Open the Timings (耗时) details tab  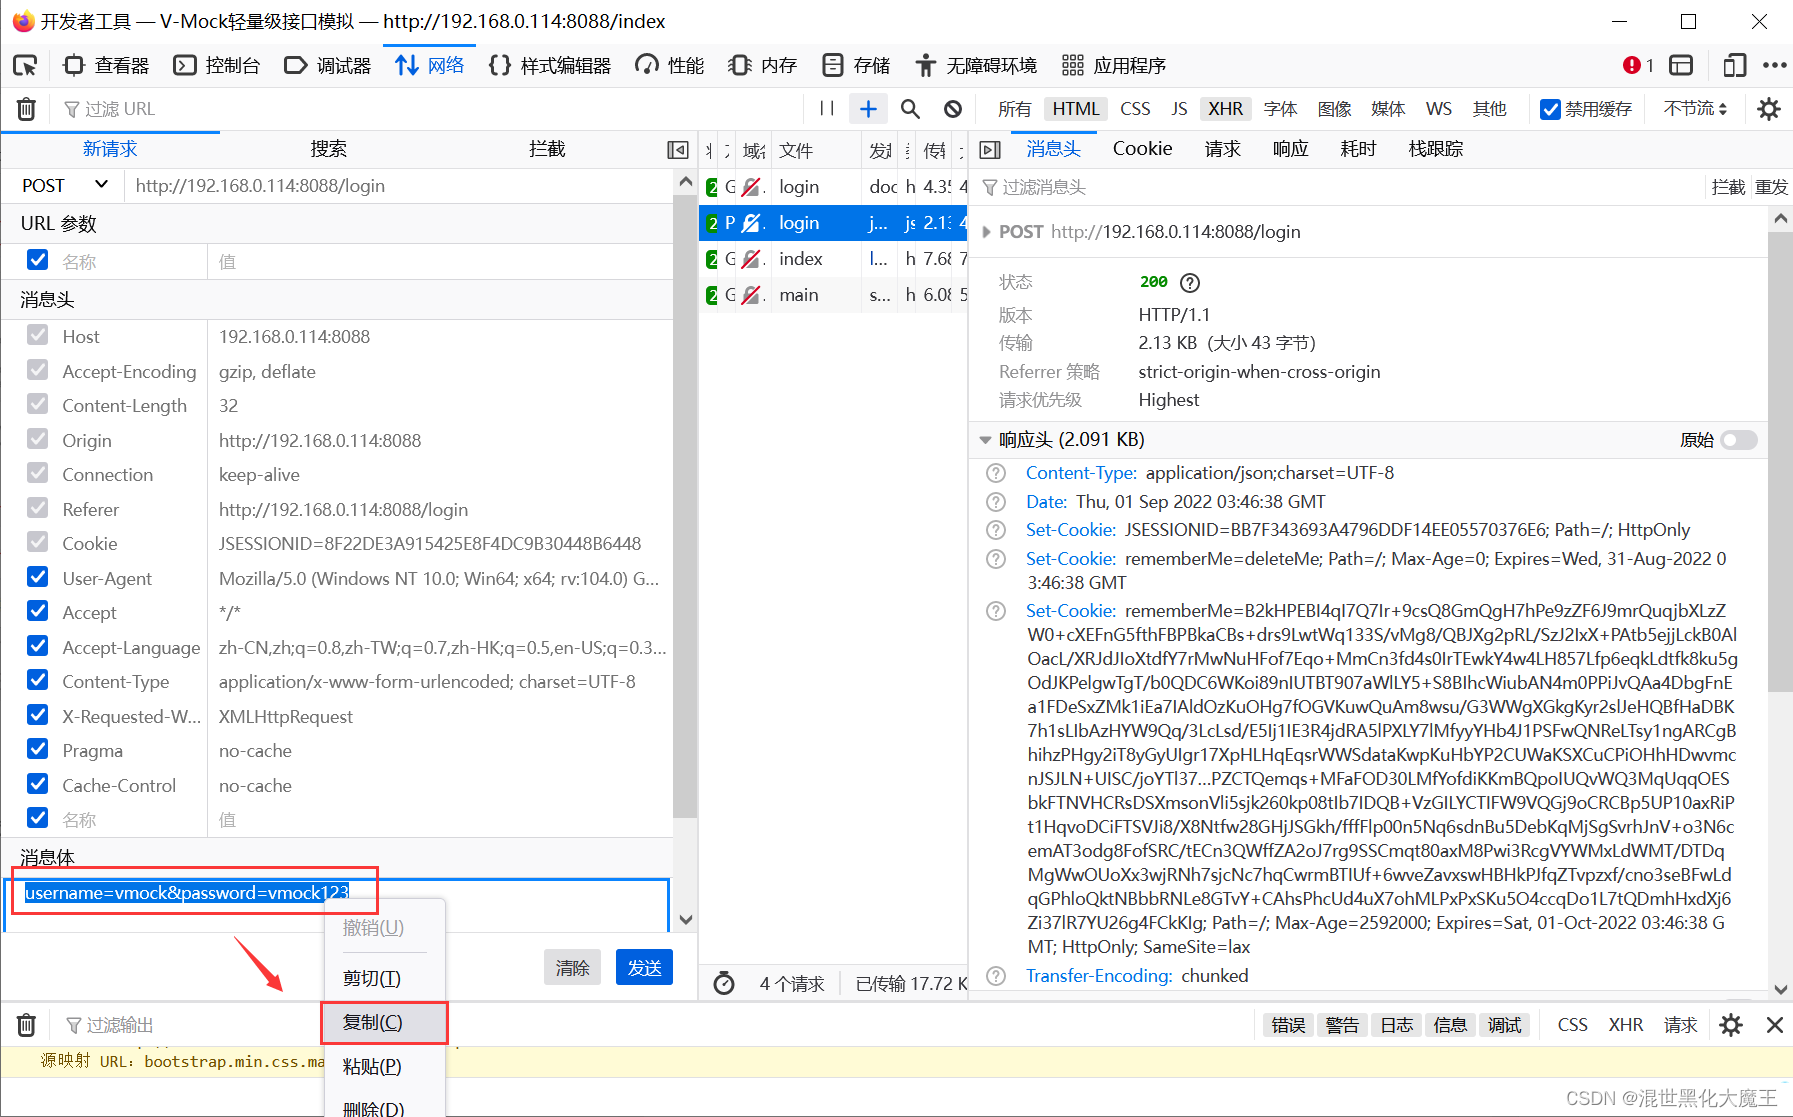pyautogui.click(x=1358, y=149)
